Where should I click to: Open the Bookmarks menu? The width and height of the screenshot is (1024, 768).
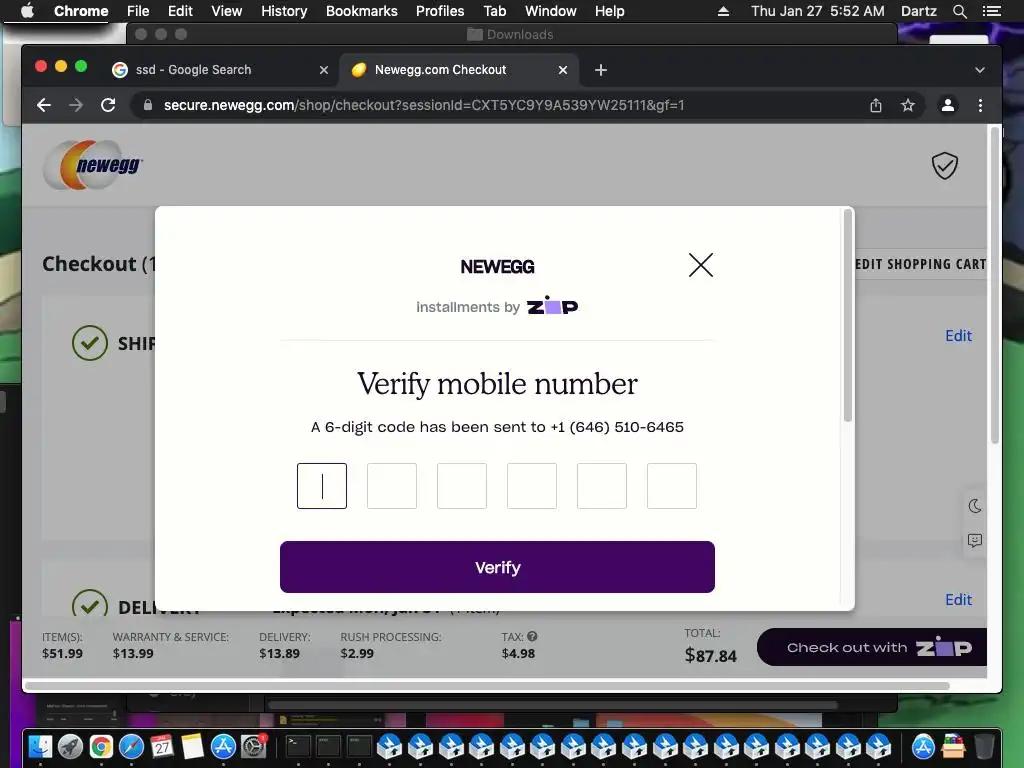click(x=362, y=11)
